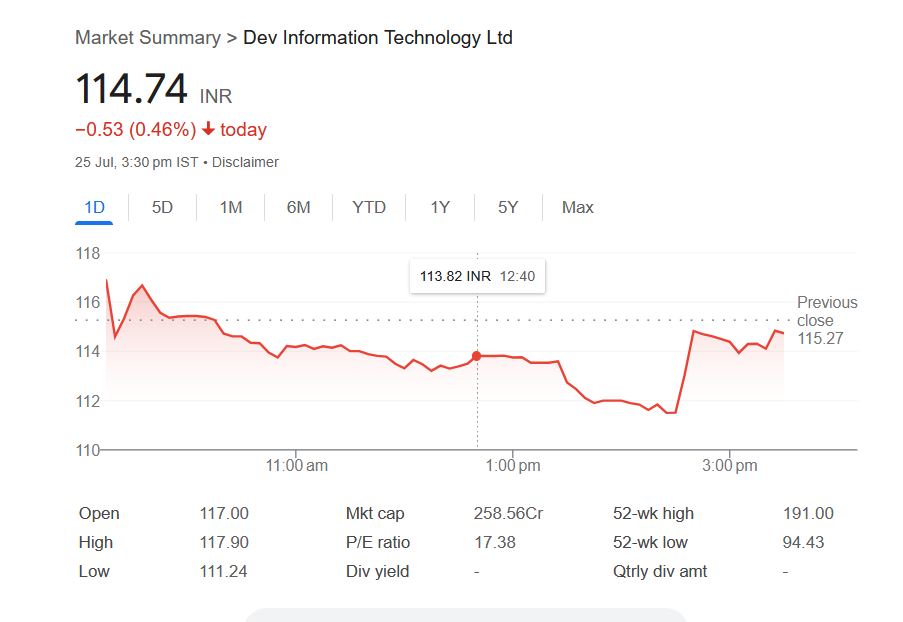Select the Max range tab
903x622 pixels.
[577, 207]
